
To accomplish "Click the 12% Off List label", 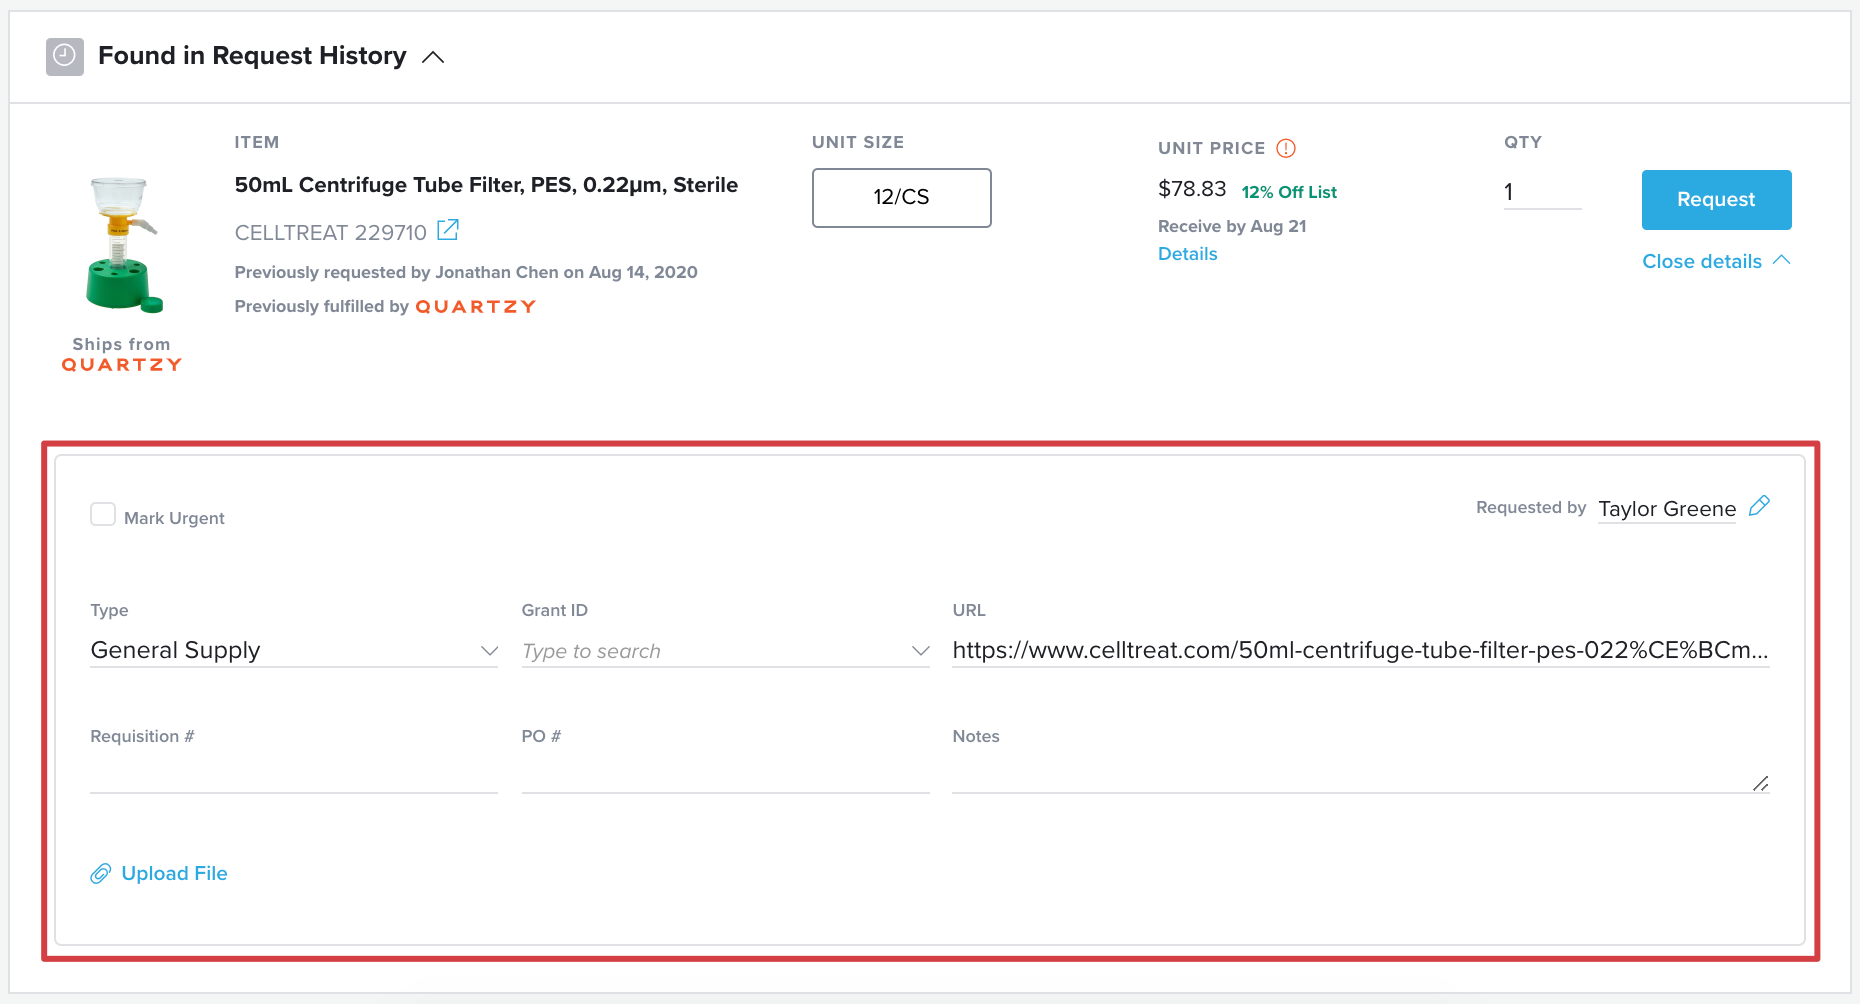I will point(1289,192).
